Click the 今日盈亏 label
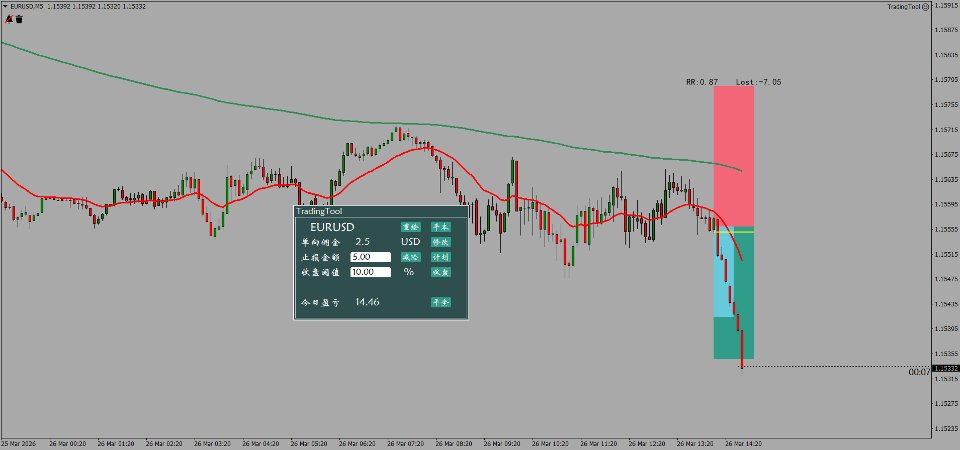The height and width of the screenshot is (450, 960). pyautogui.click(x=319, y=302)
